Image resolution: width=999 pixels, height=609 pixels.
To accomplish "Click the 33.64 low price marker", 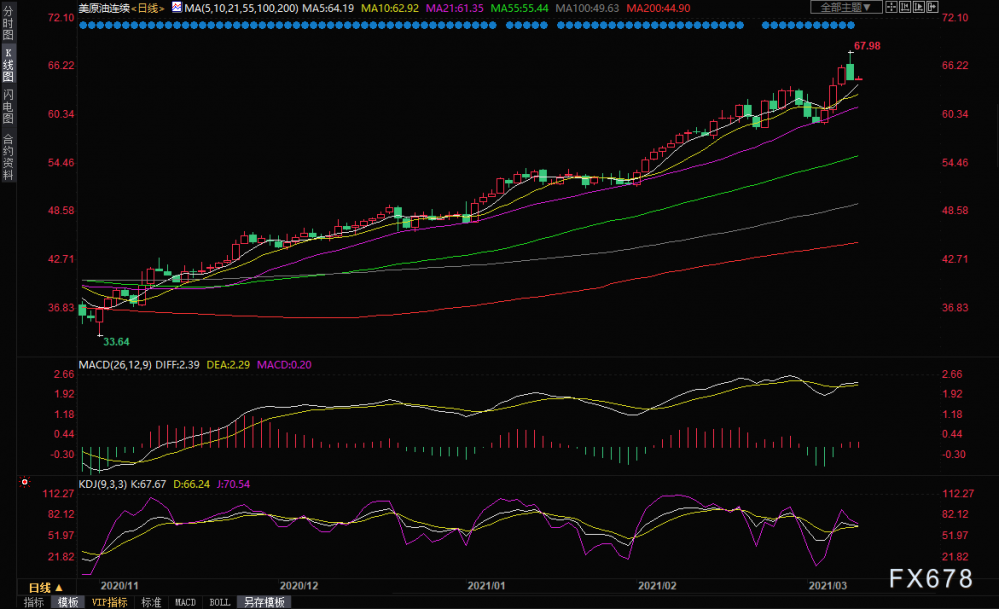I will click(116, 342).
